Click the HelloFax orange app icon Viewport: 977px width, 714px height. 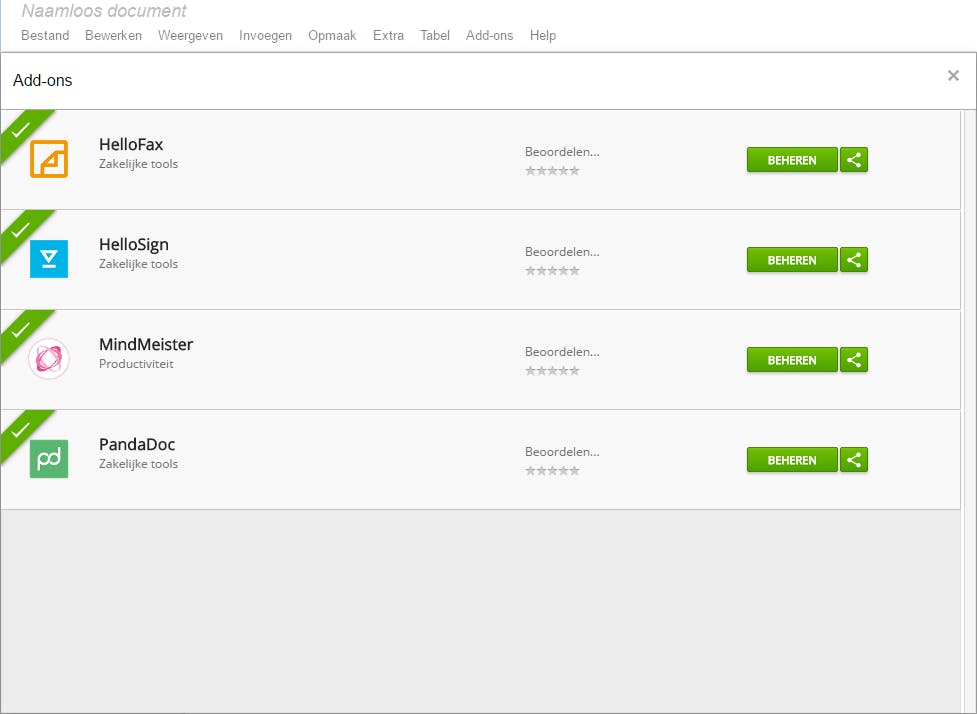tap(49, 159)
